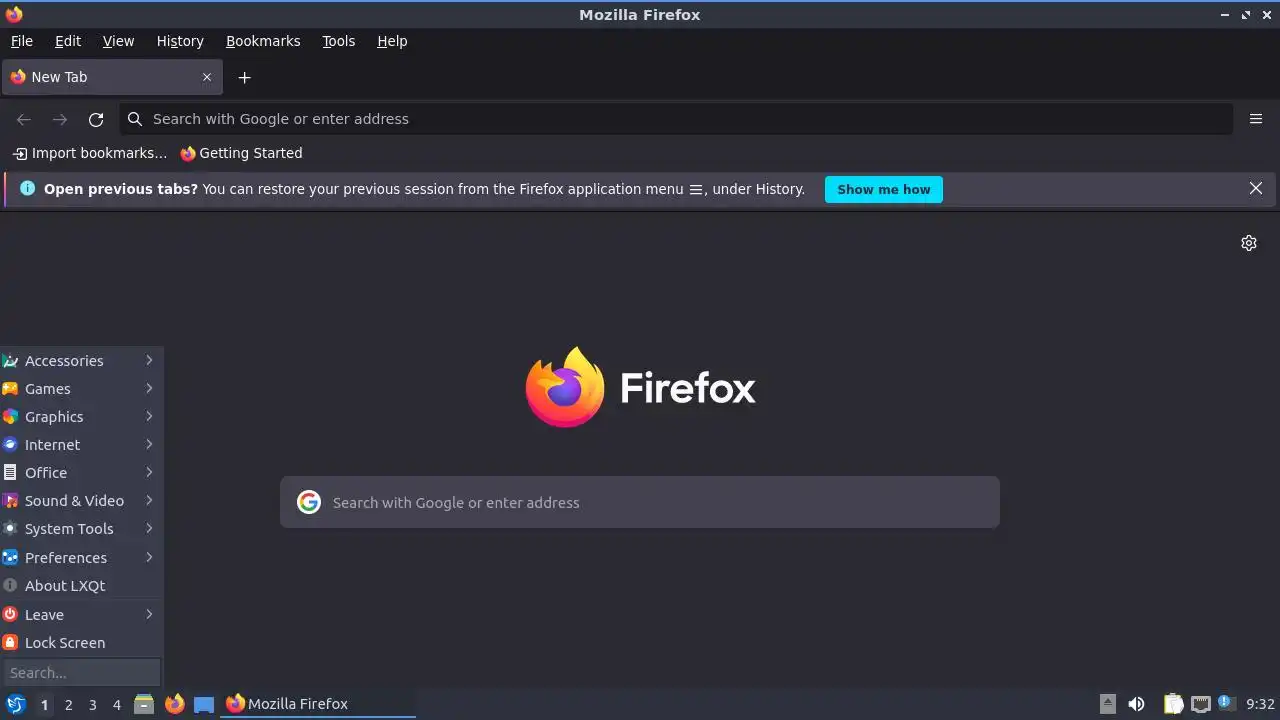Switch to virtual desktop 3
The image size is (1280, 720).
[x=92, y=704]
